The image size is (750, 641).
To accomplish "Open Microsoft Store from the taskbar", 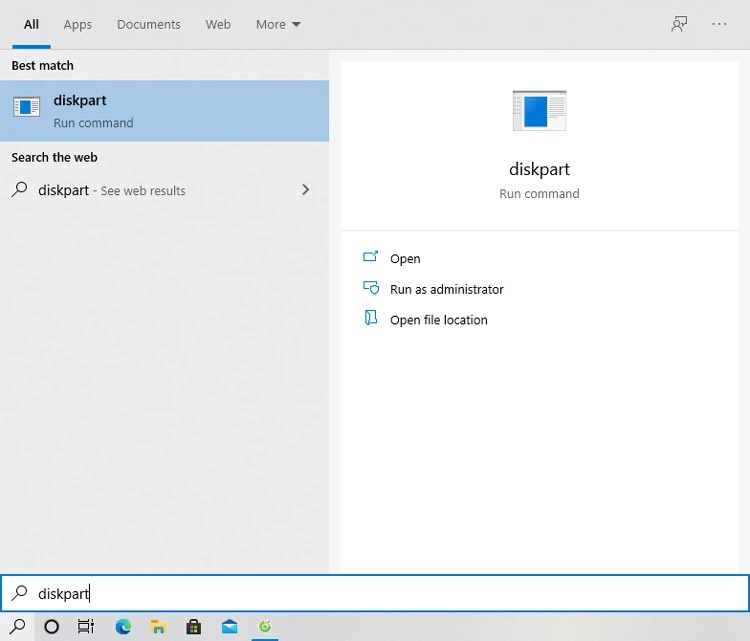I will (x=194, y=626).
